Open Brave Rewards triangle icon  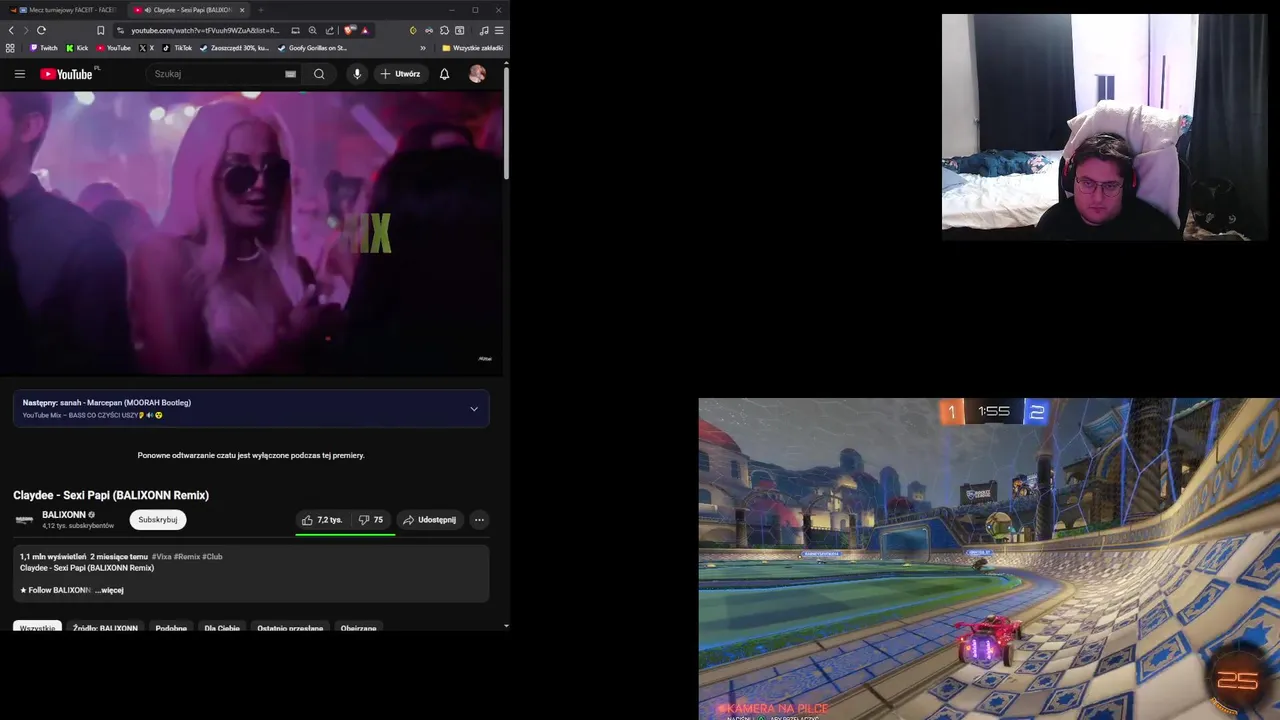tap(365, 30)
